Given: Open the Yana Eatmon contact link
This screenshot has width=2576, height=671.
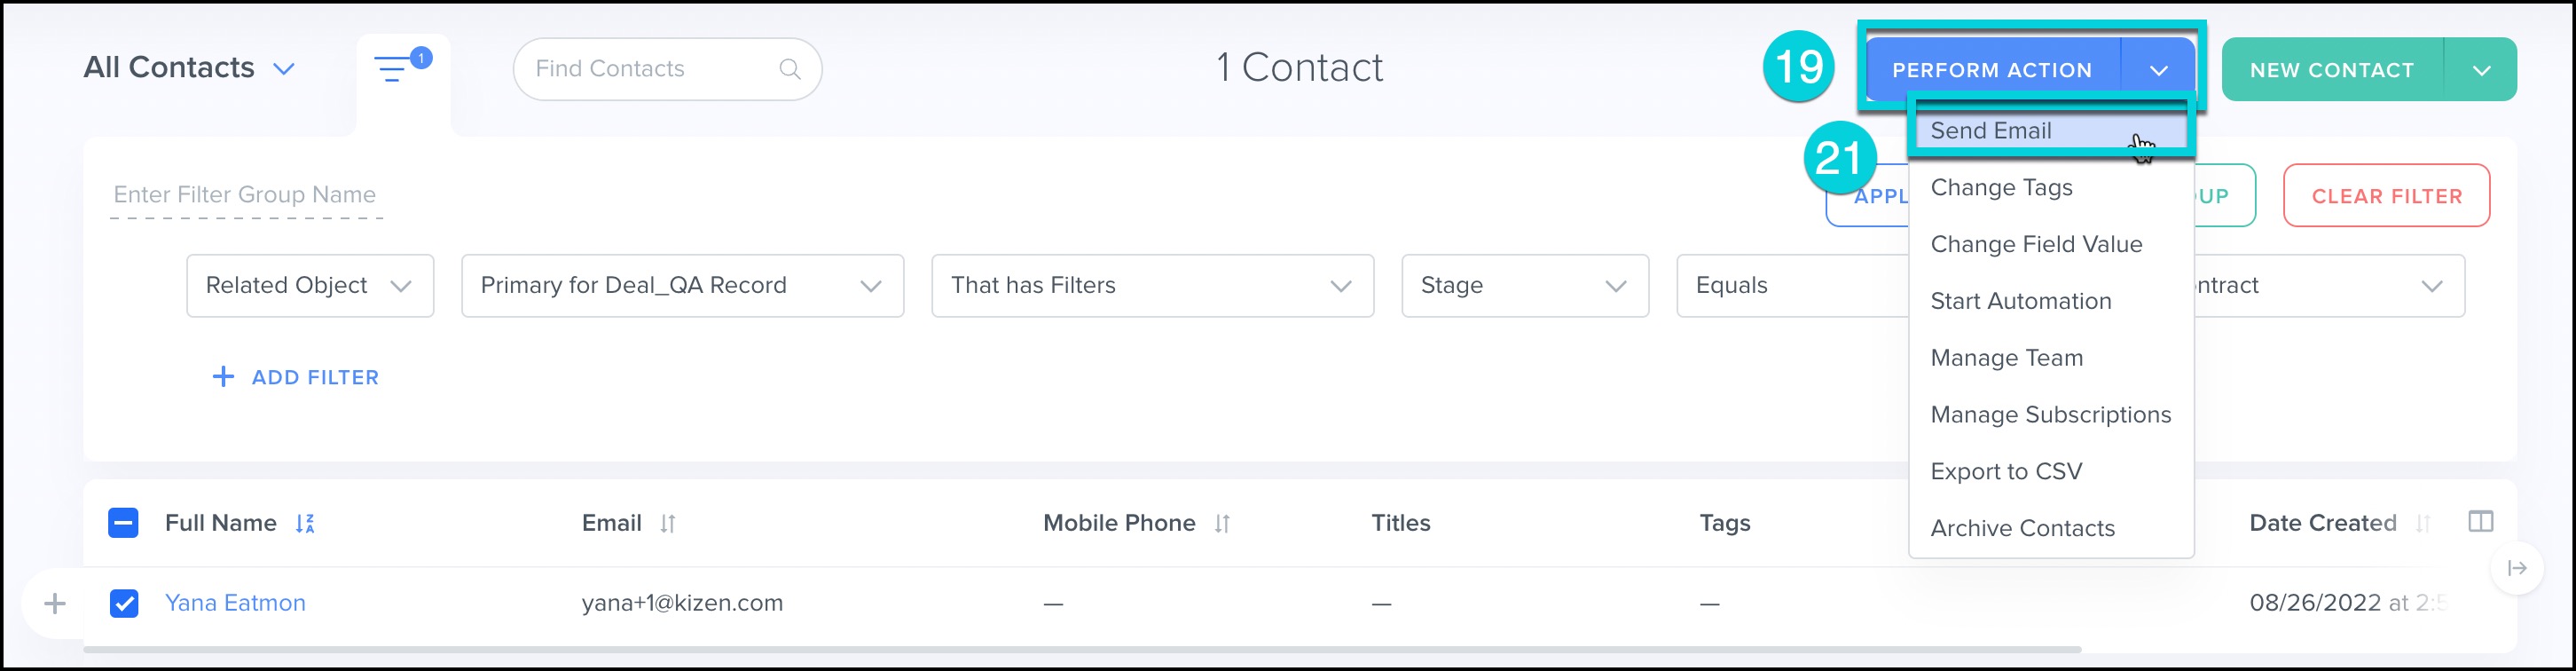Looking at the screenshot, I should [235, 603].
